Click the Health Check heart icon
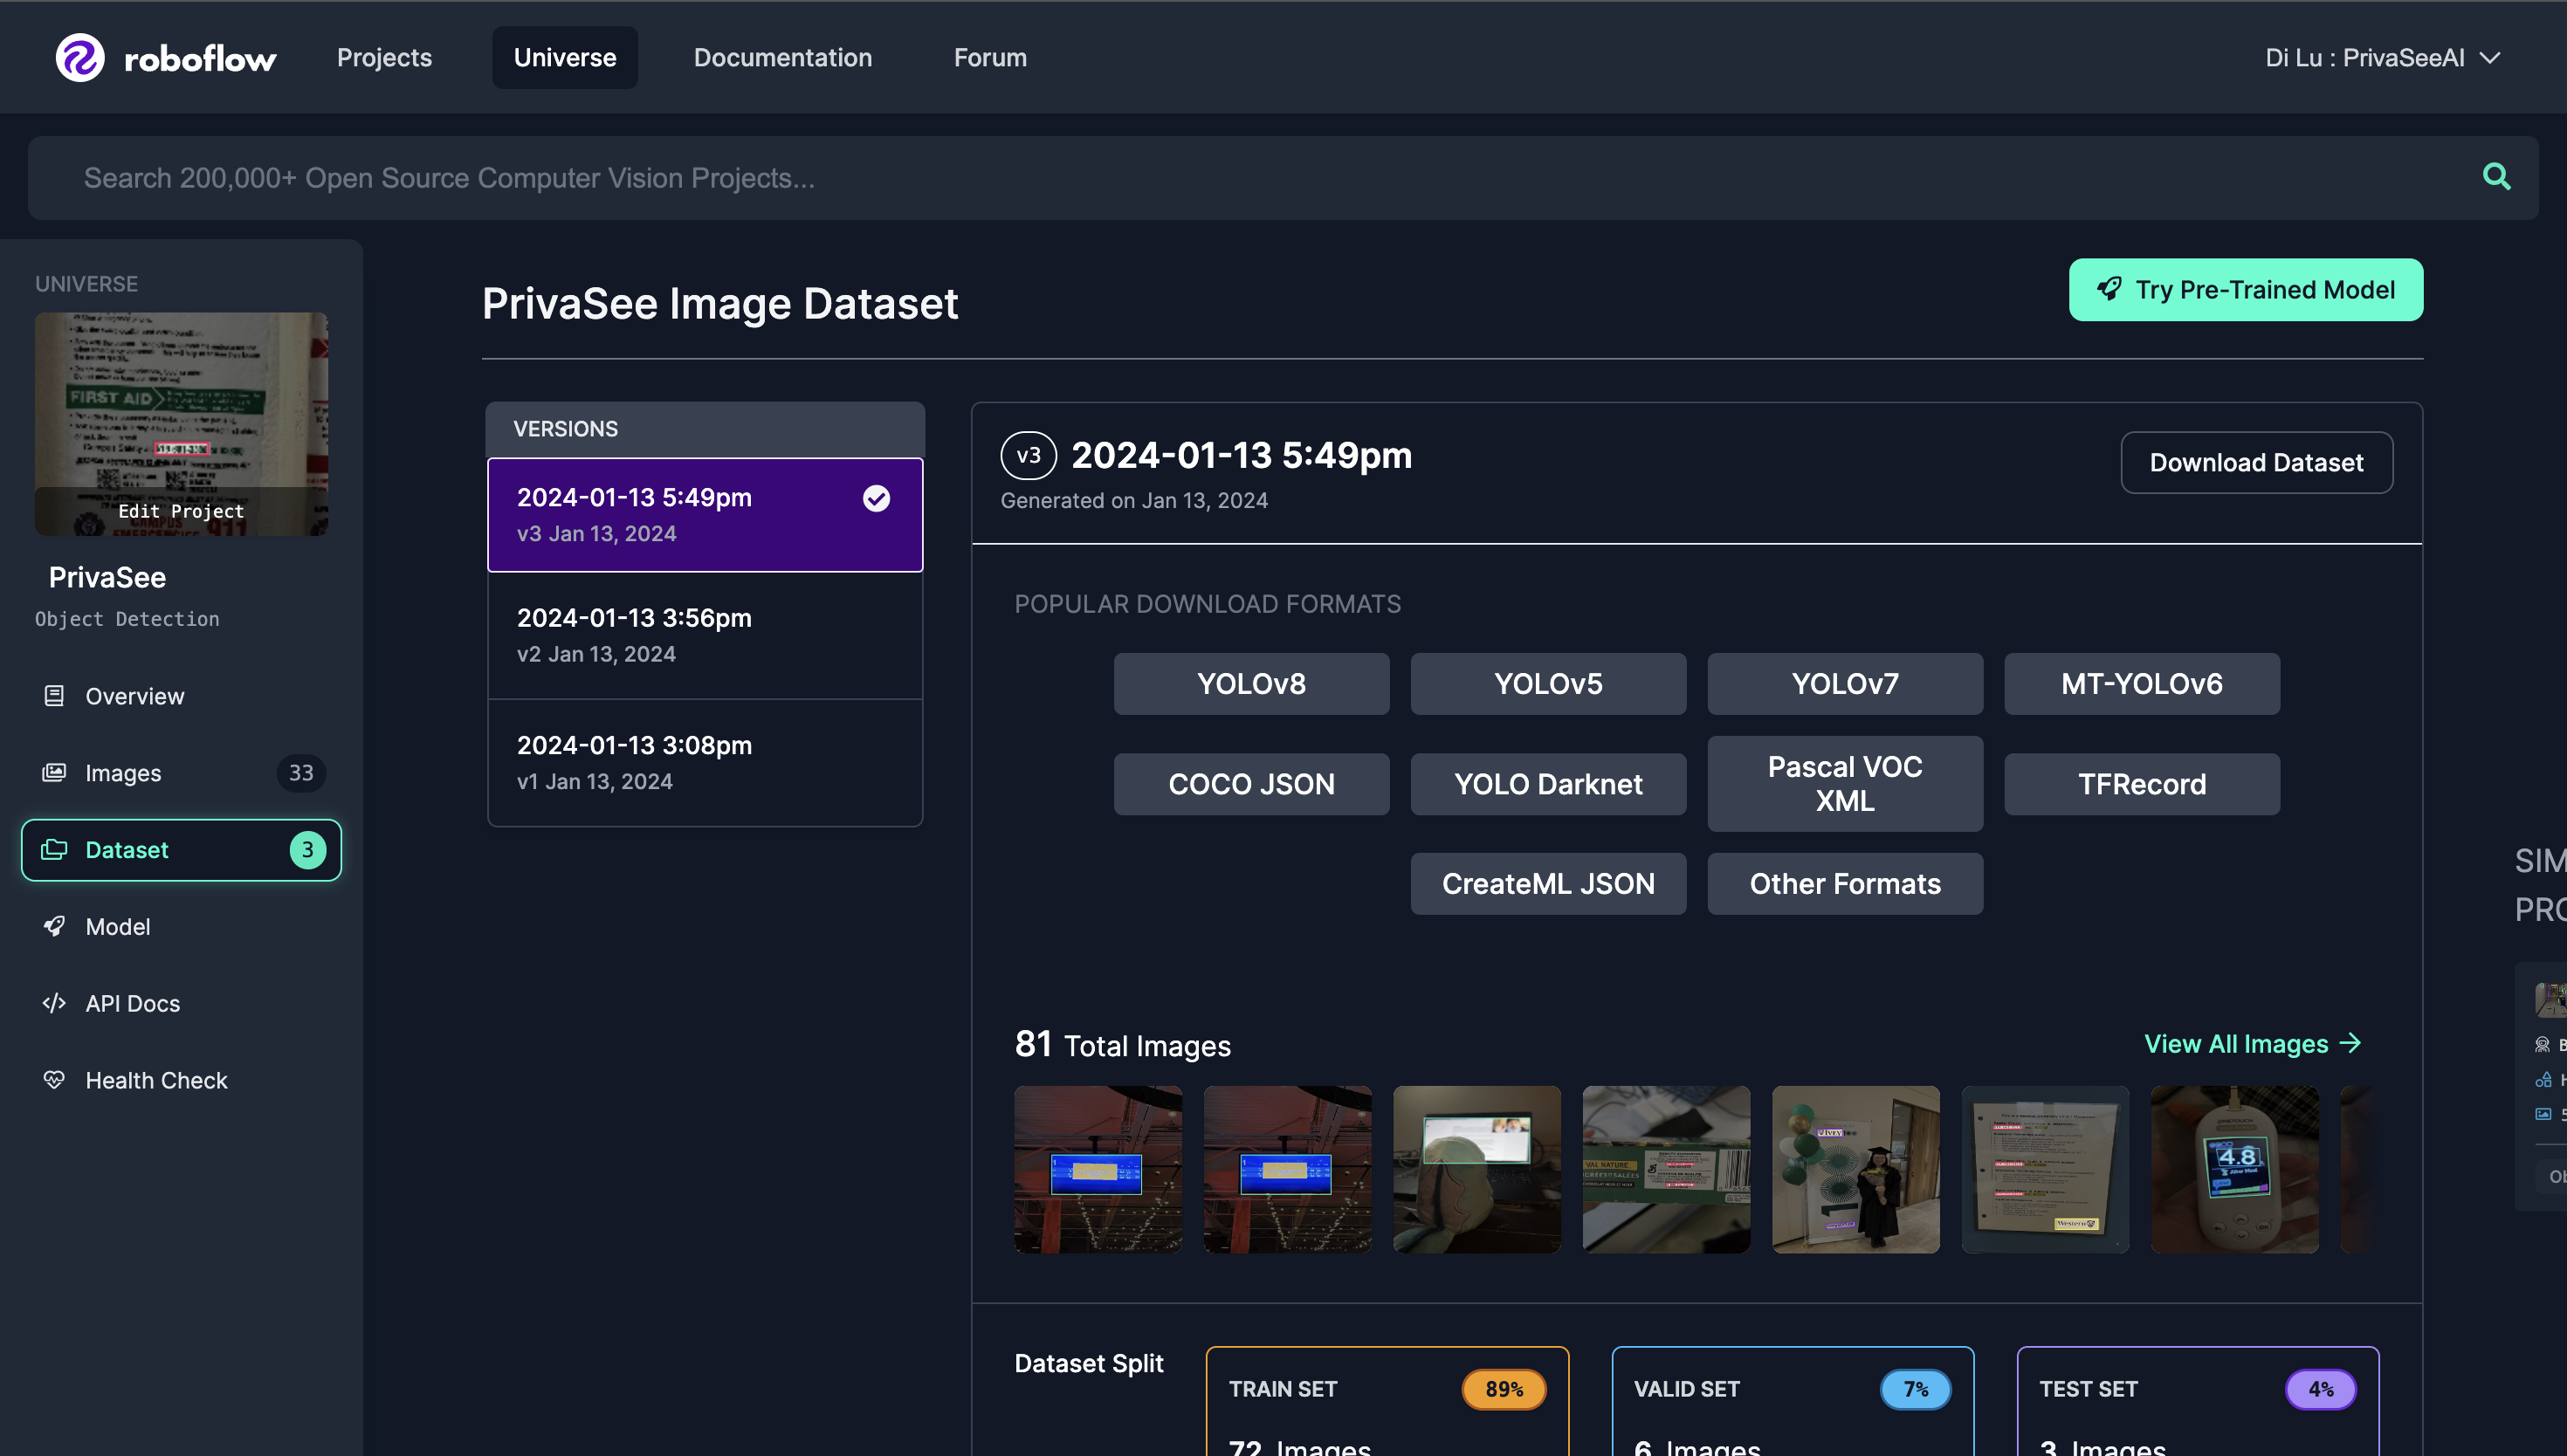 pos(54,1080)
